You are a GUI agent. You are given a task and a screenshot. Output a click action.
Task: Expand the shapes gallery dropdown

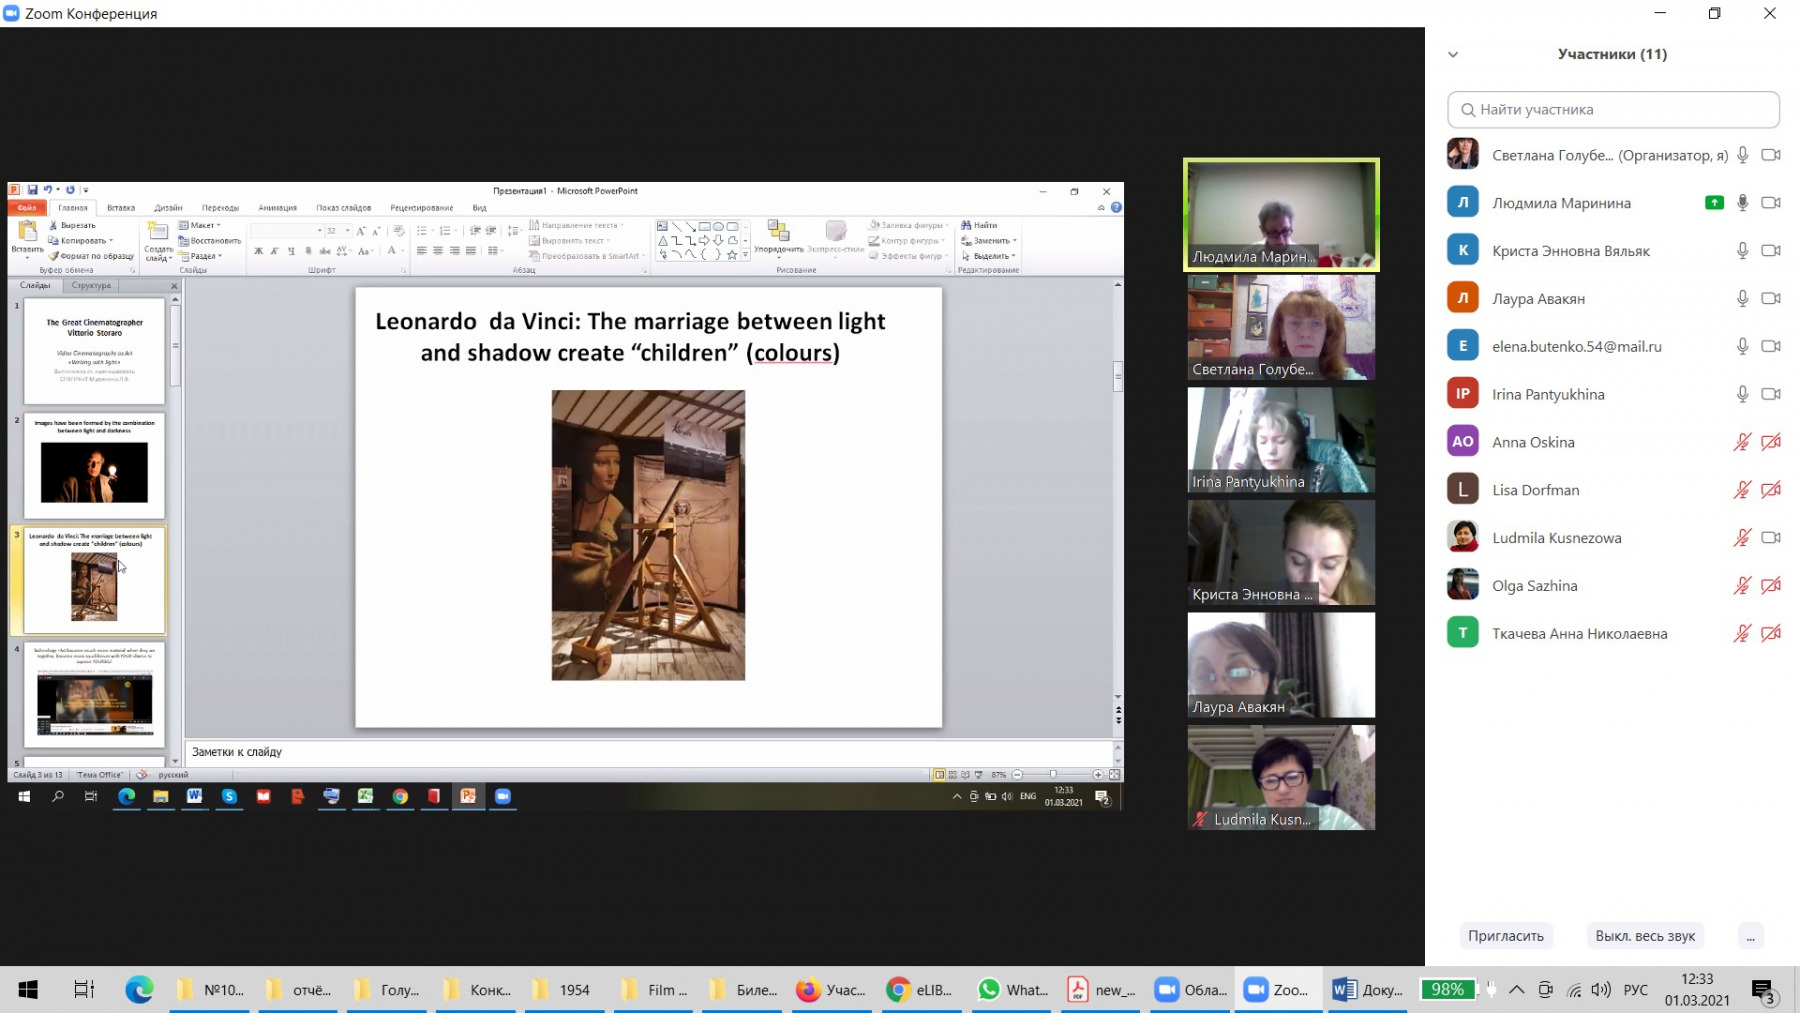click(x=745, y=256)
